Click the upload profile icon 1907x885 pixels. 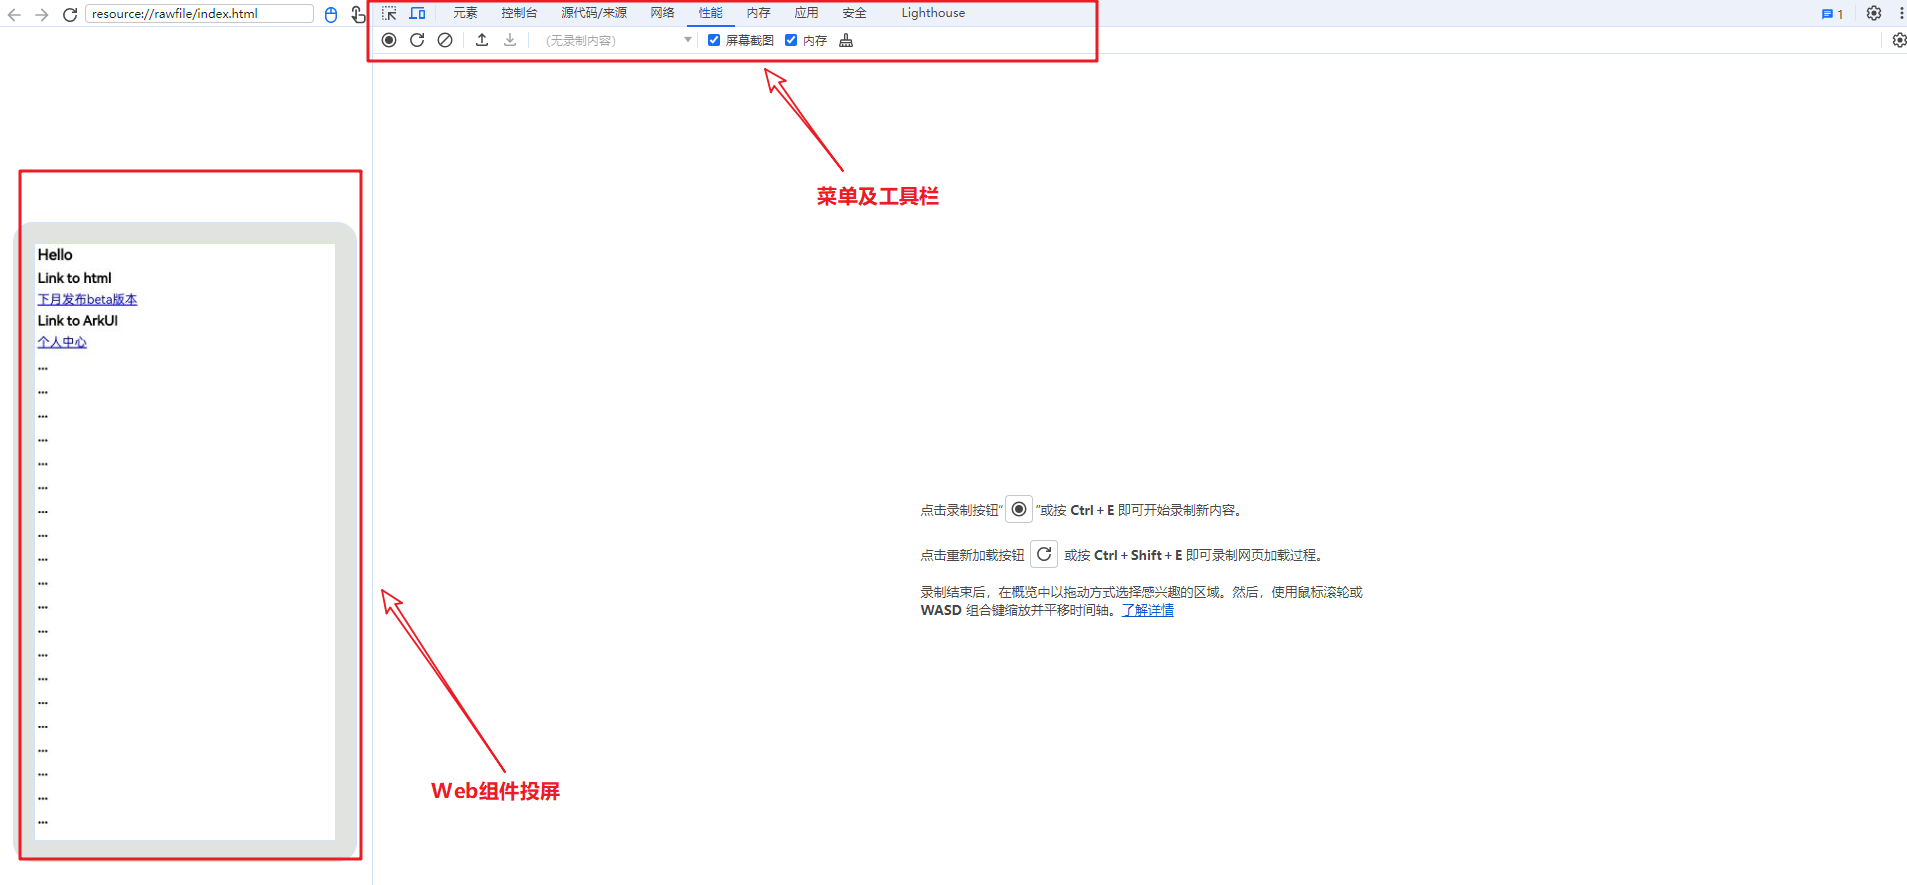482,40
